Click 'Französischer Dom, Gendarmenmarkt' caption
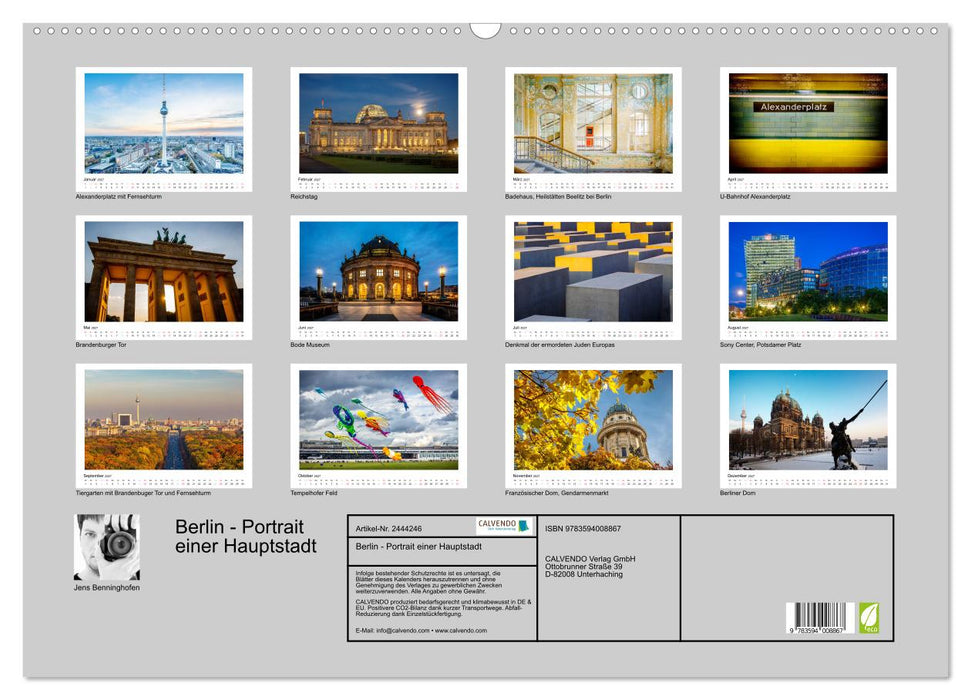 coord(557,493)
